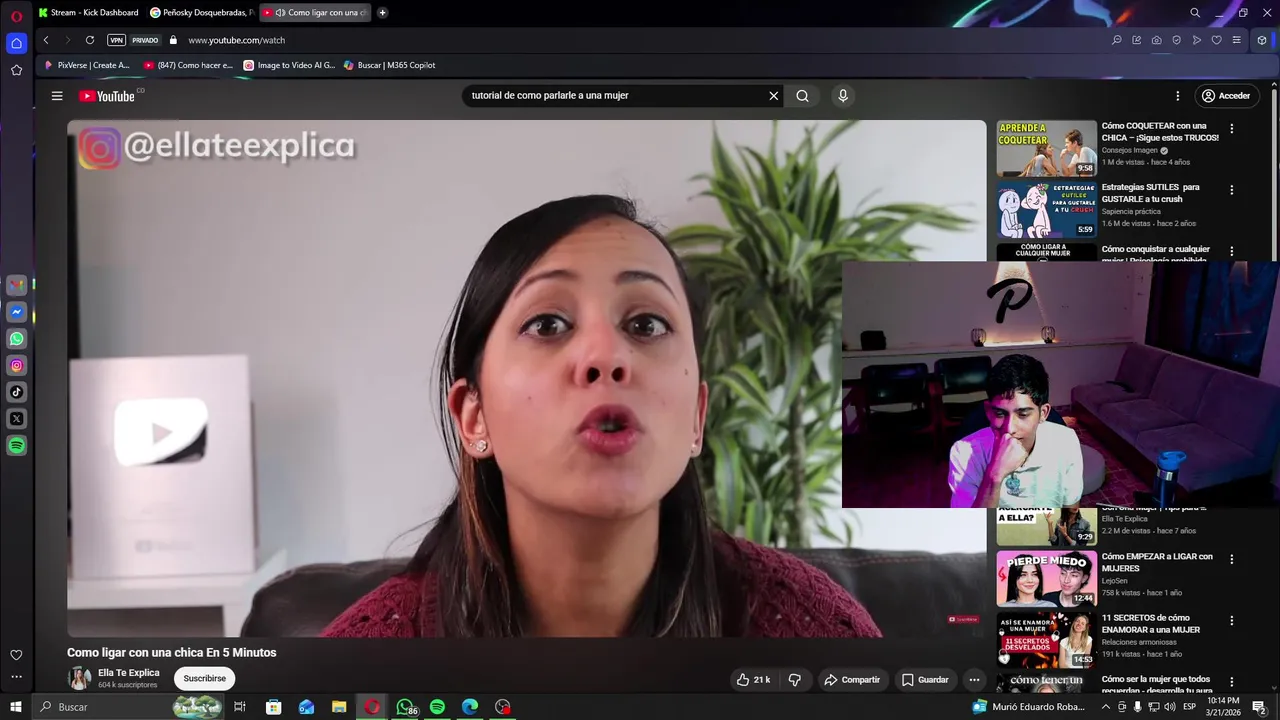Go back to previous page
Screen dimensions: 1280x720
pos(46,40)
